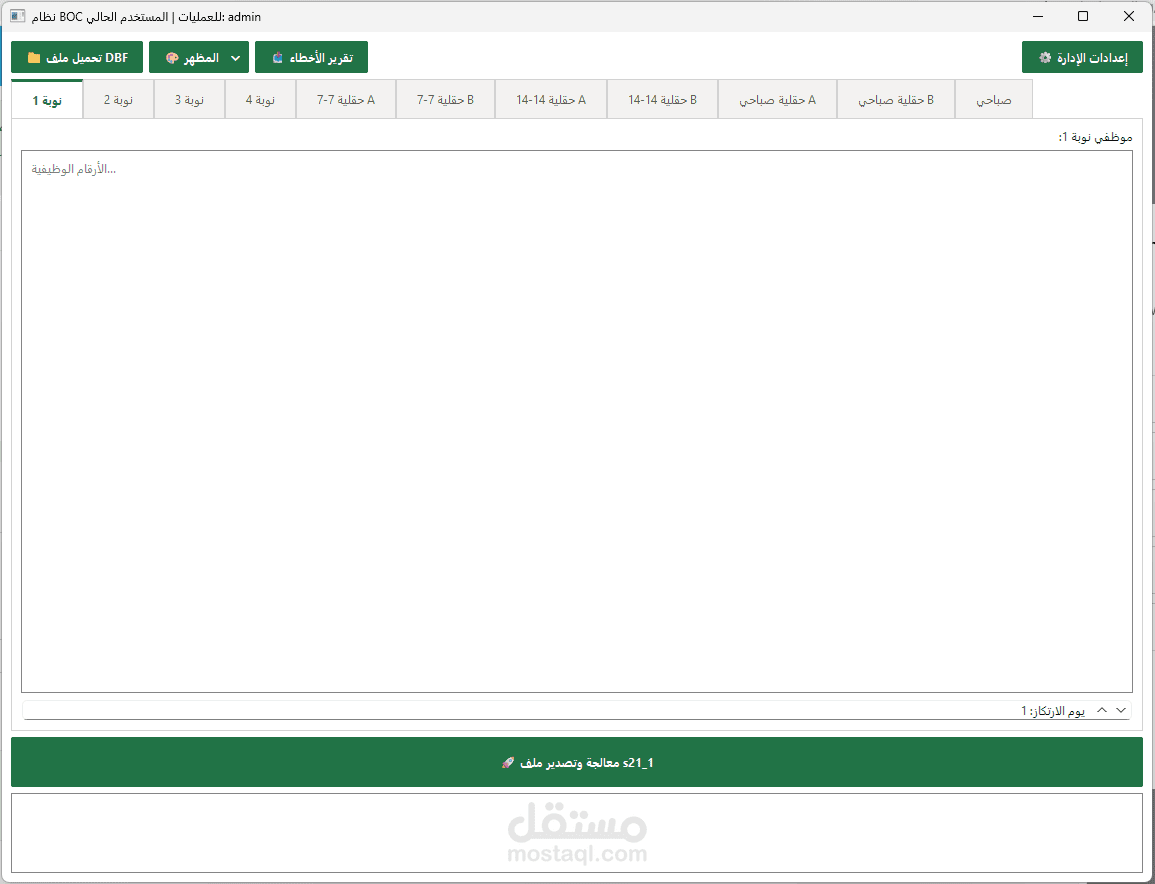The width and height of the screenshot is (1155, 884).
Task: Switch to the نوبة 1 tab
Action: click(47, 99)
